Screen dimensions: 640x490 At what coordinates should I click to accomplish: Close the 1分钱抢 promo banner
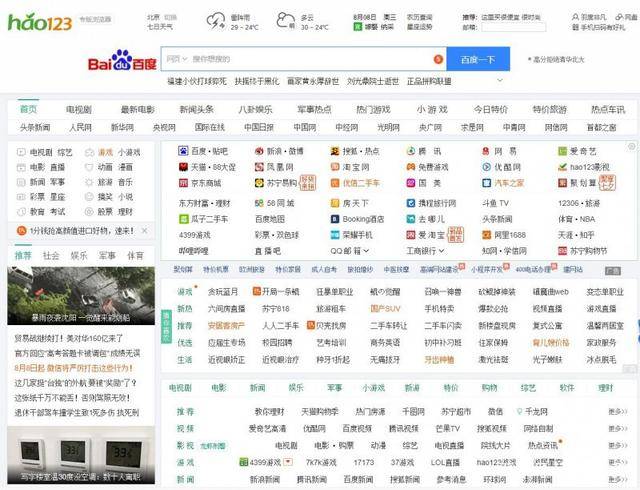point(144,231)
